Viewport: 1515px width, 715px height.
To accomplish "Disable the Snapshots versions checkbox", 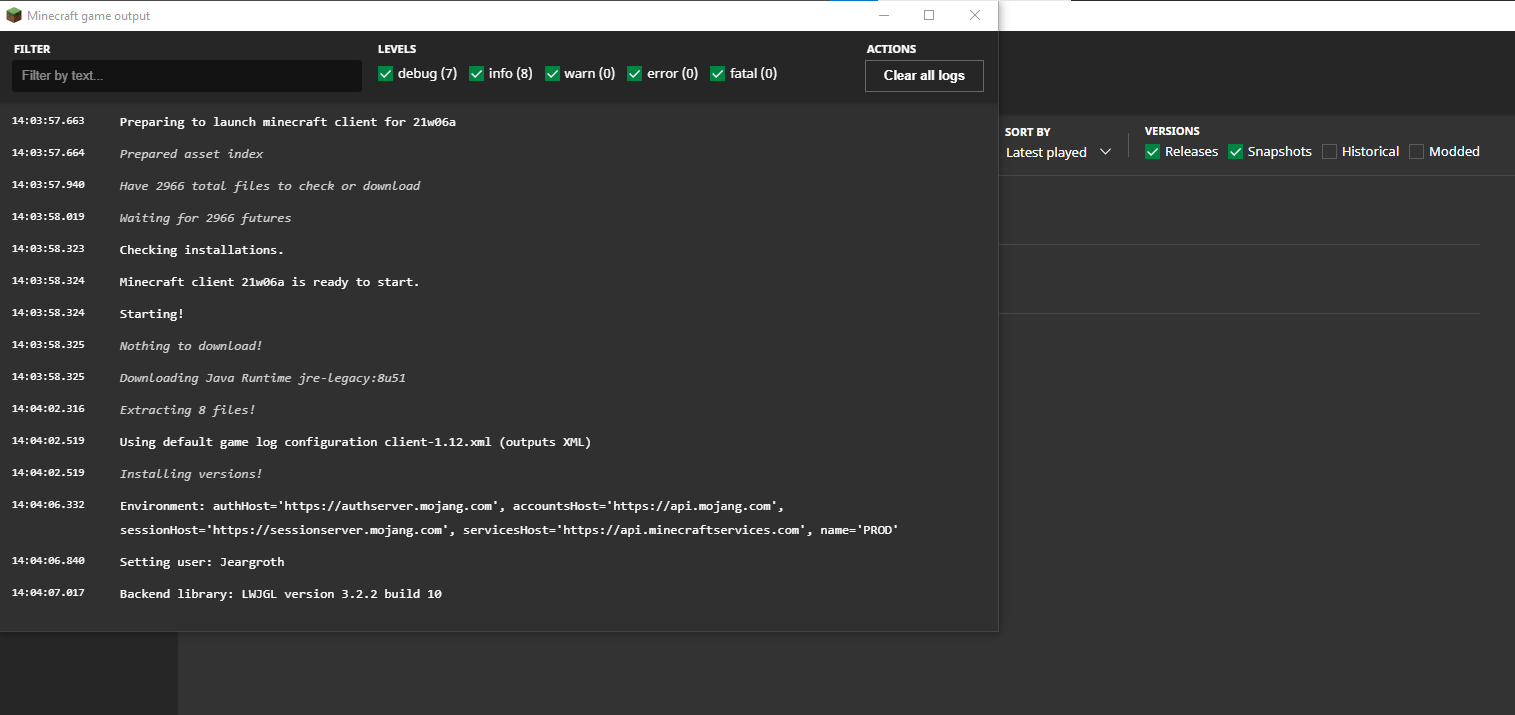I will point(1236,152).
